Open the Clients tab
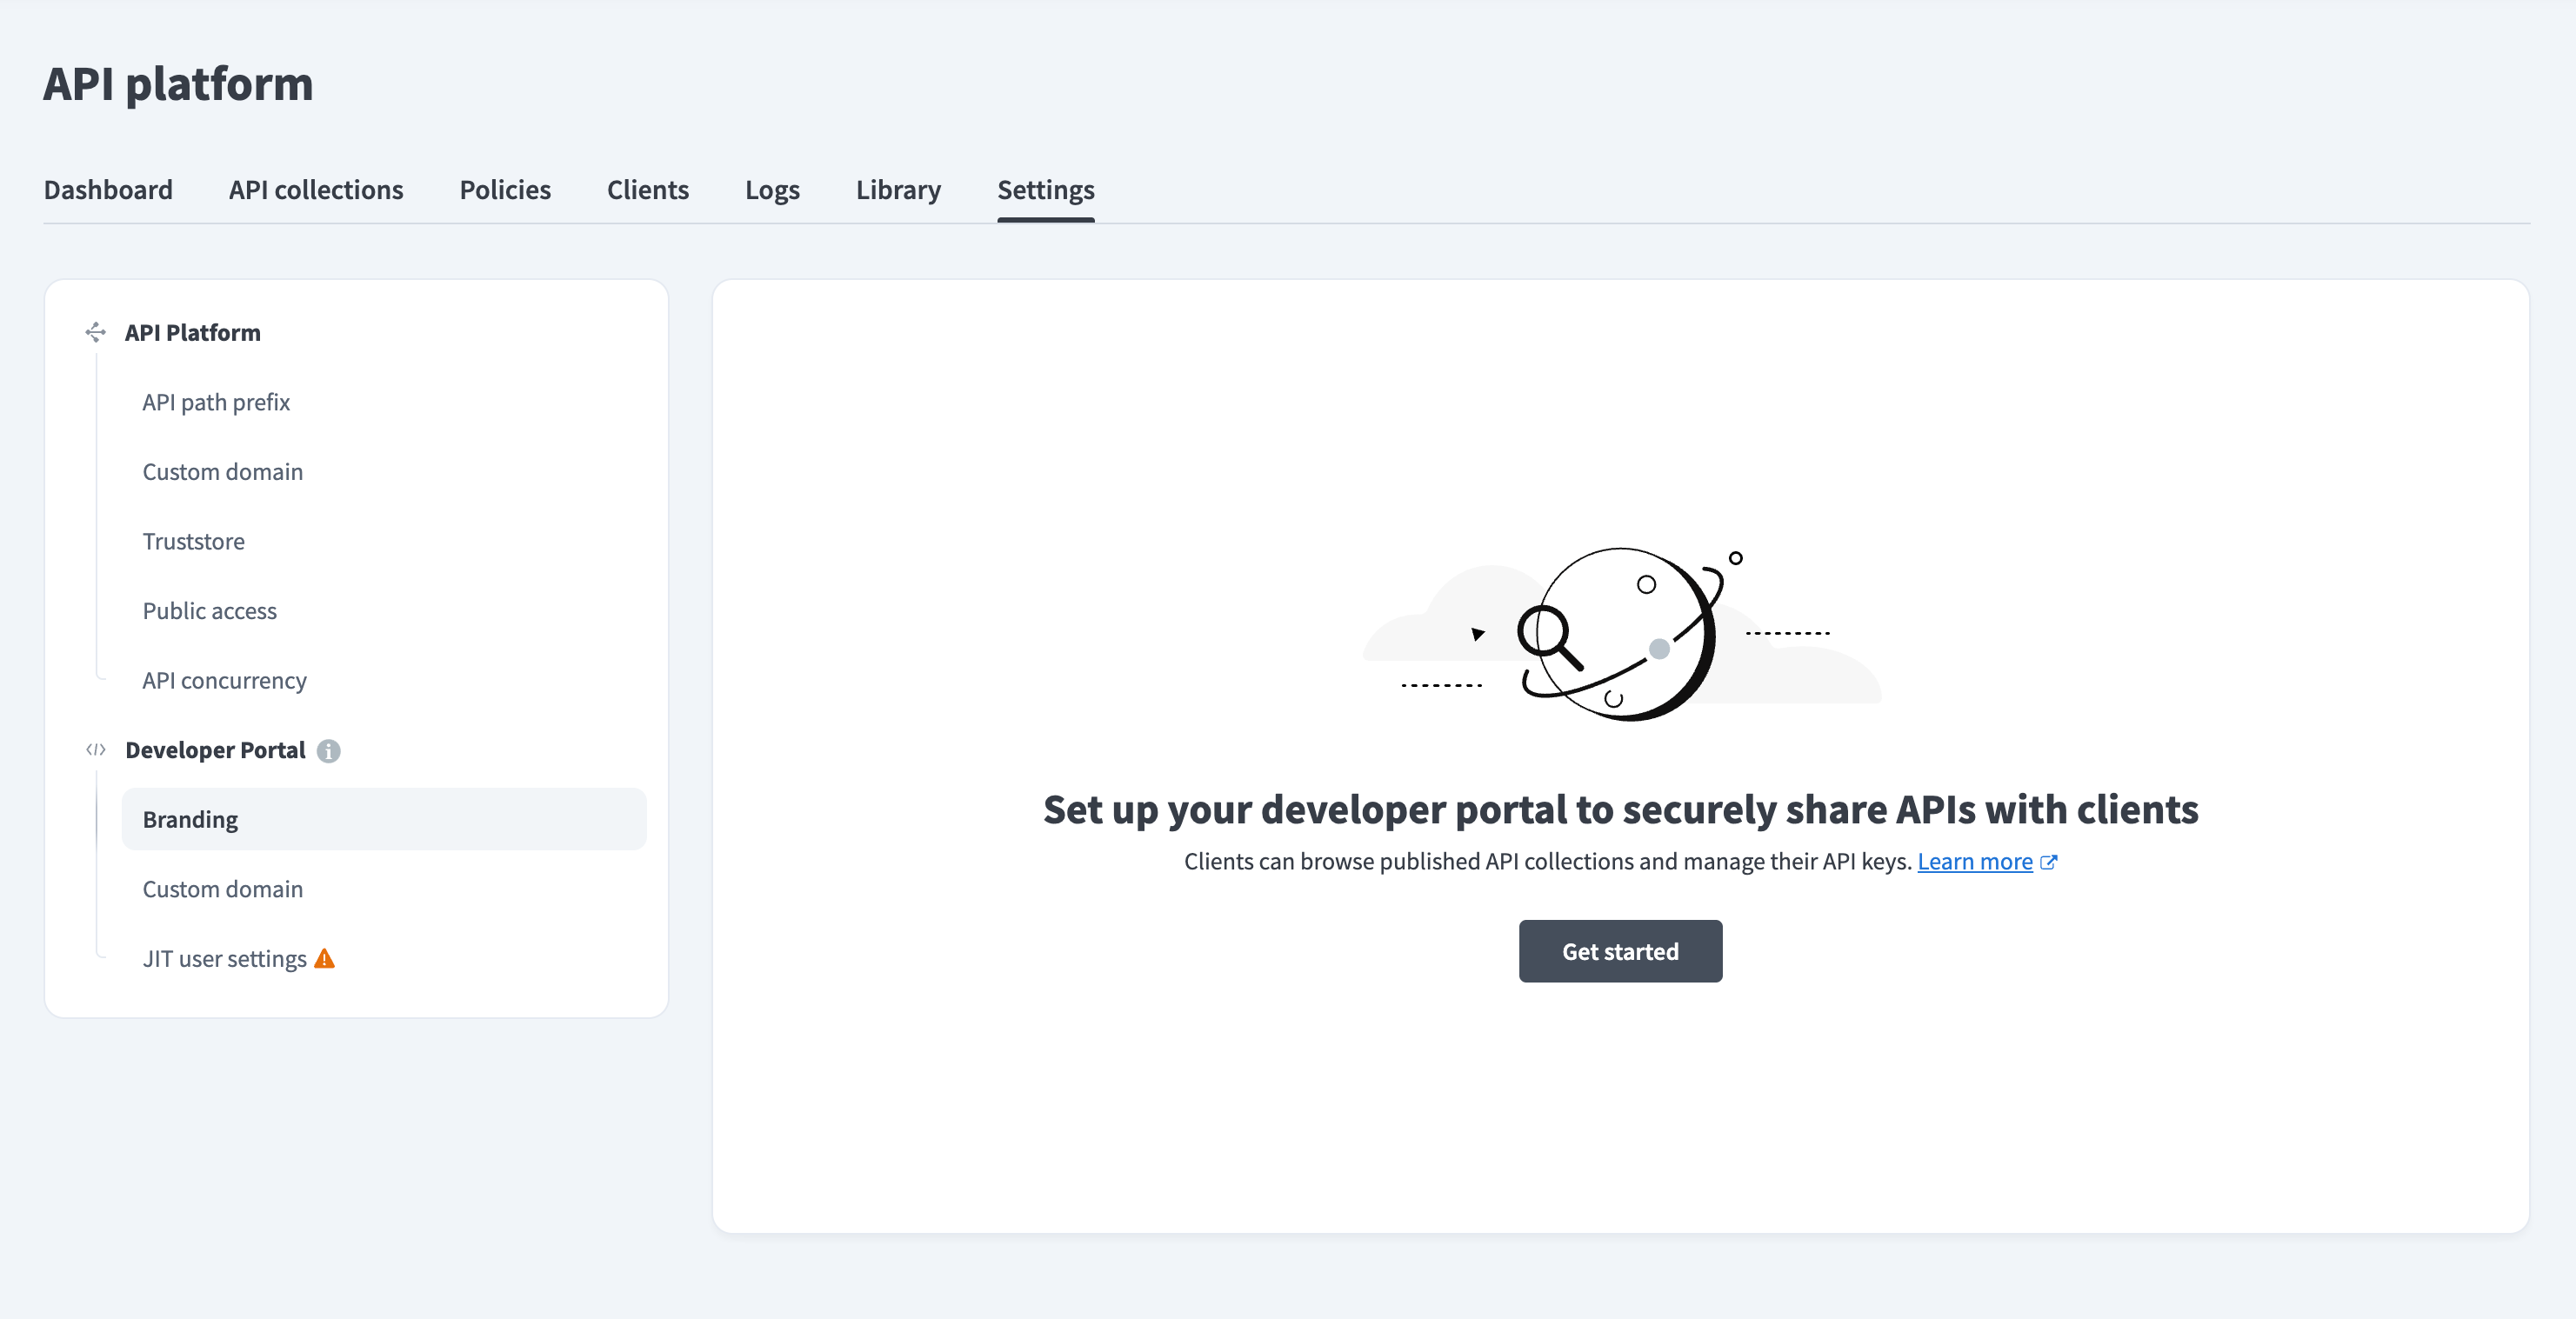 [x=647, y=189]
